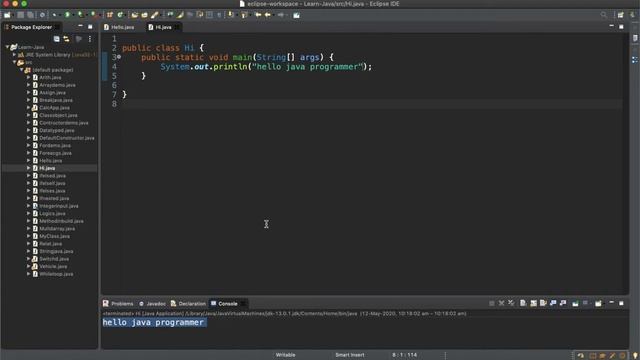This screenshot has height=360, width=640.
Task: Run the program with green Run icon
Action: pyautogui.click(x=67, y=15)
